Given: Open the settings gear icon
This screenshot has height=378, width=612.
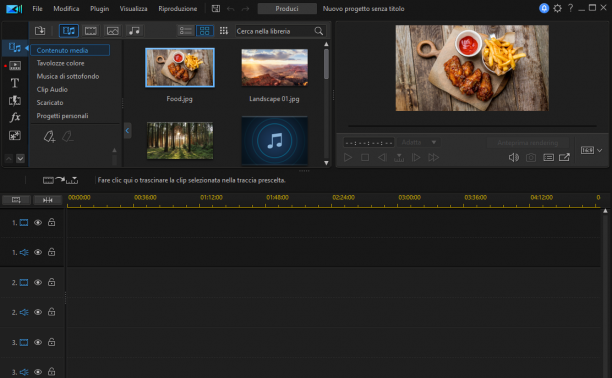Looking at the screenshot, I should pos(557,8).
